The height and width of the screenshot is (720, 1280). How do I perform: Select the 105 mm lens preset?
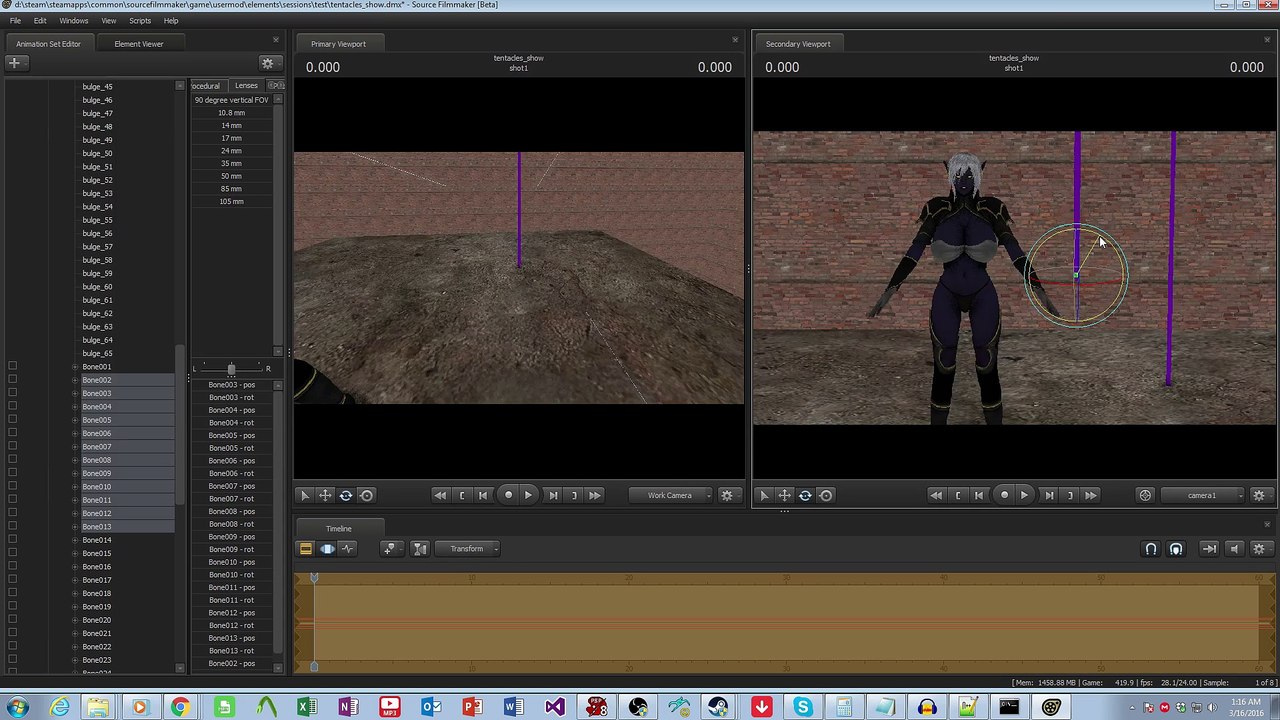(x=231, y=201)
